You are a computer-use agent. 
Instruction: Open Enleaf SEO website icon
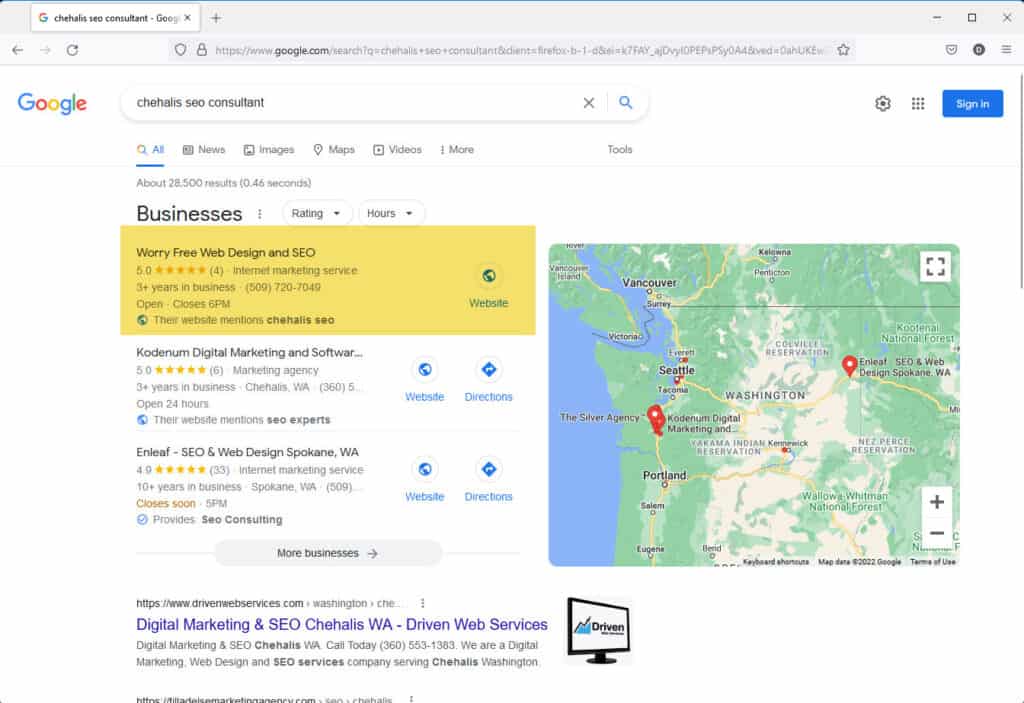point(424,470)
